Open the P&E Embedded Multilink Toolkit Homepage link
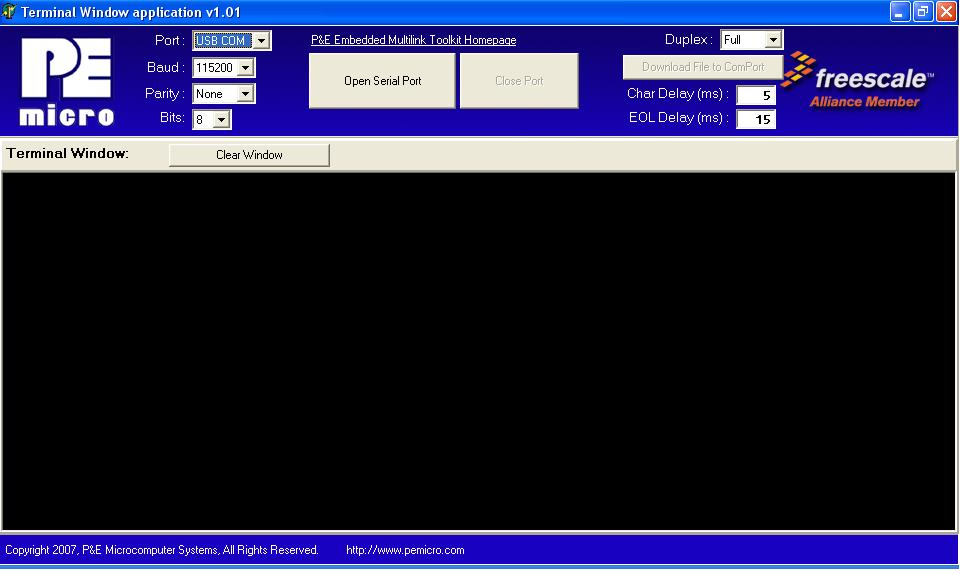 (413, 40)
